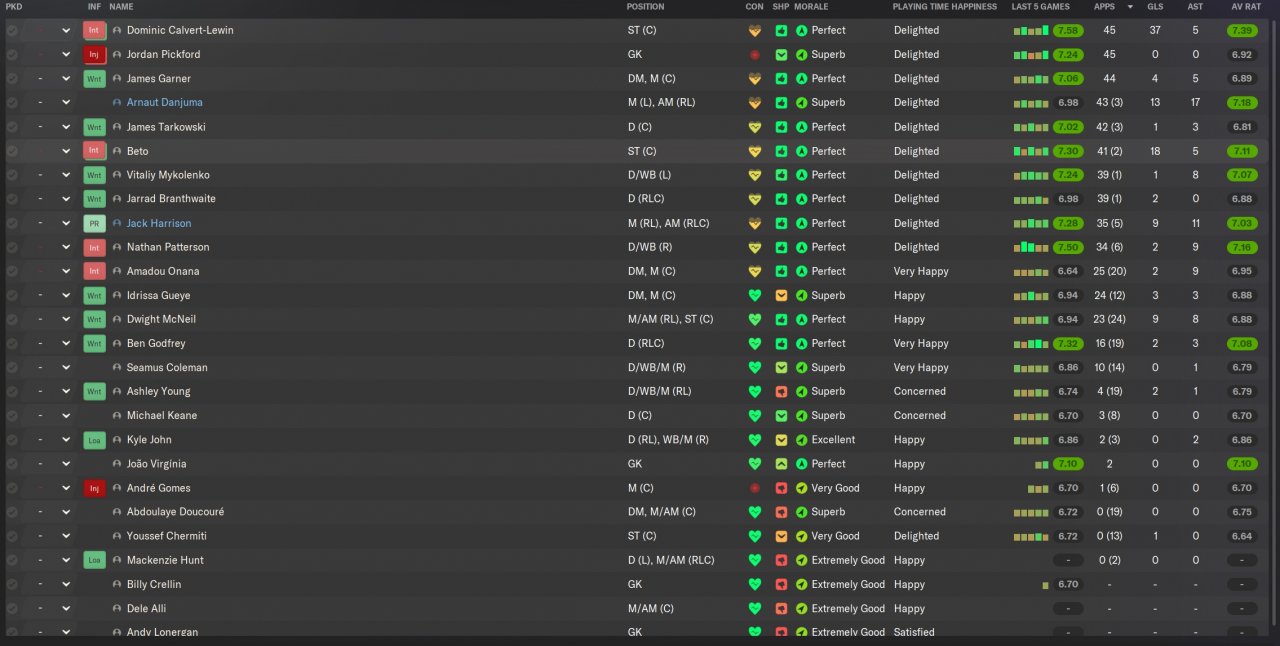Viewport: 1280px width, 646px height.
Task: Click the red sharpness icon for Ashley Young
Action: coord(781,391)
